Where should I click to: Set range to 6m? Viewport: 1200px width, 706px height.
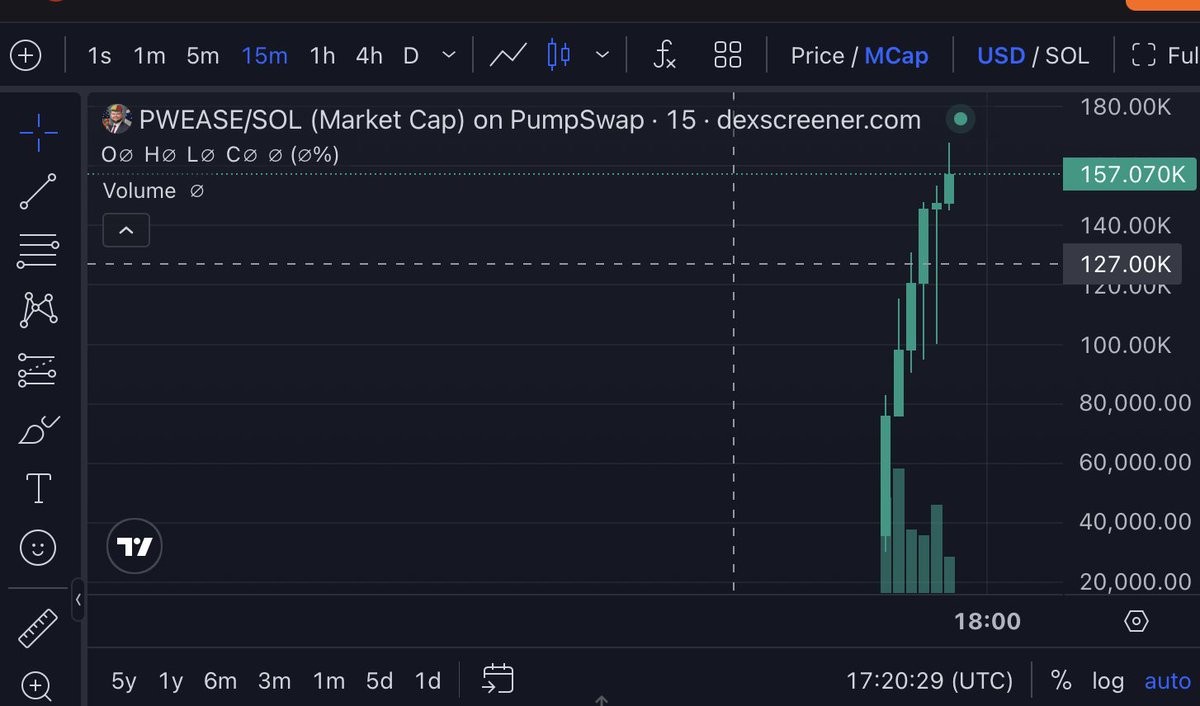pyautogui.click(x=220, y=681)
